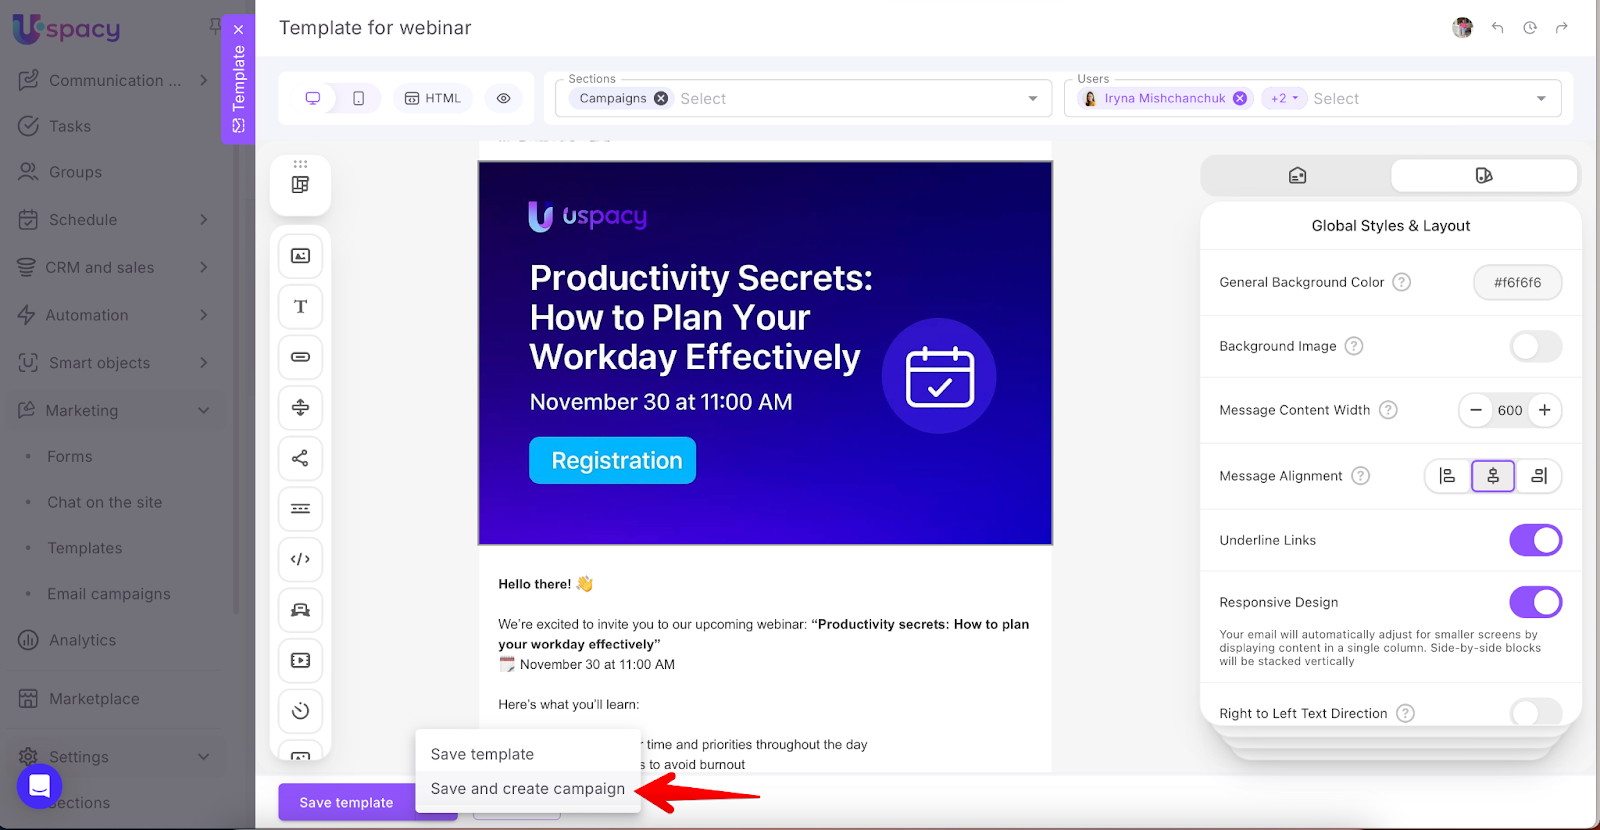Image resolution: width=1600 pixels, height=830 pixels.
Task: Open the Sections dropdown arrow
Action: pyautogui.click(x=1032, y=98)
